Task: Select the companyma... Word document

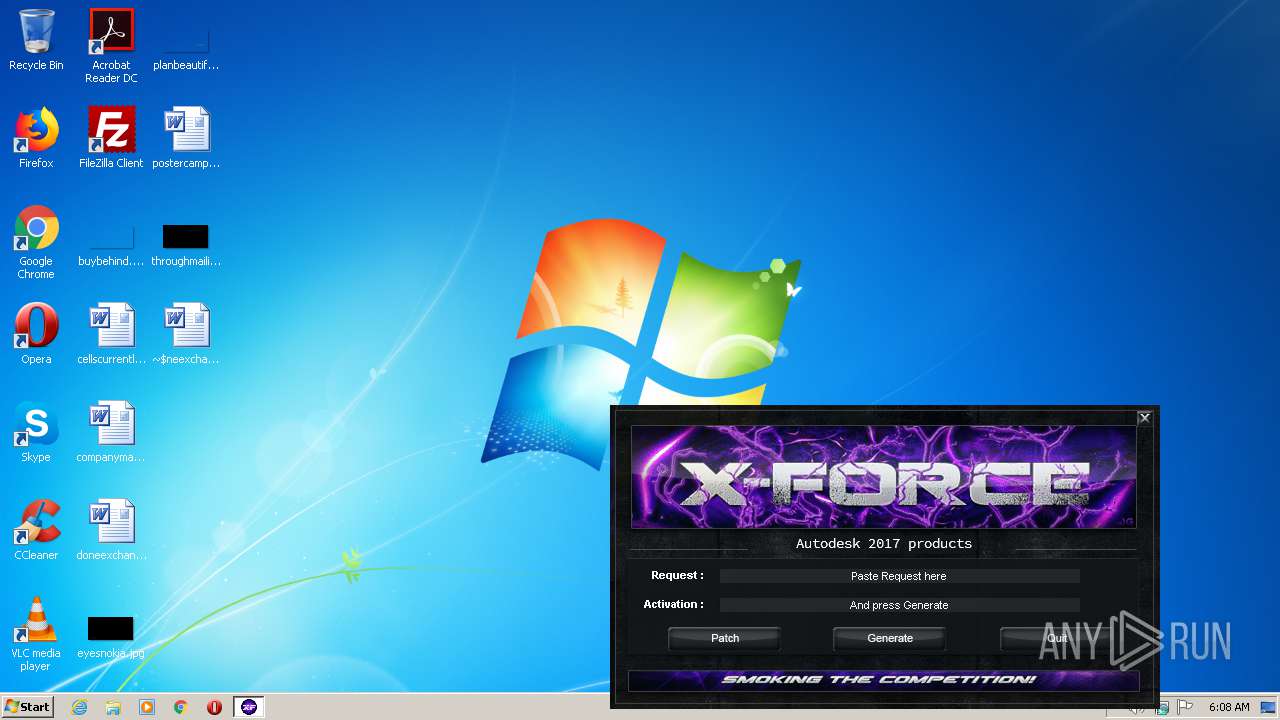Action: pyautogui.click(x=111, y=432)
